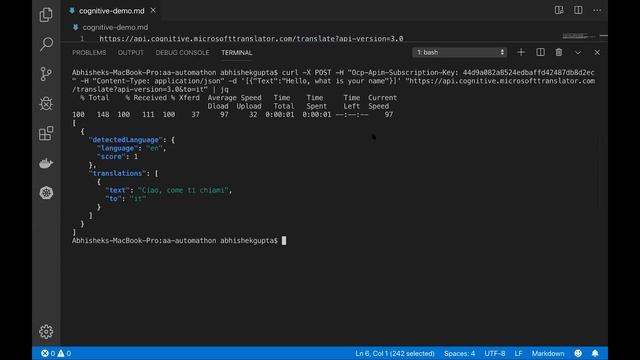Open the notifications bell
640x360 pixels.
click(x=595, y=353)
